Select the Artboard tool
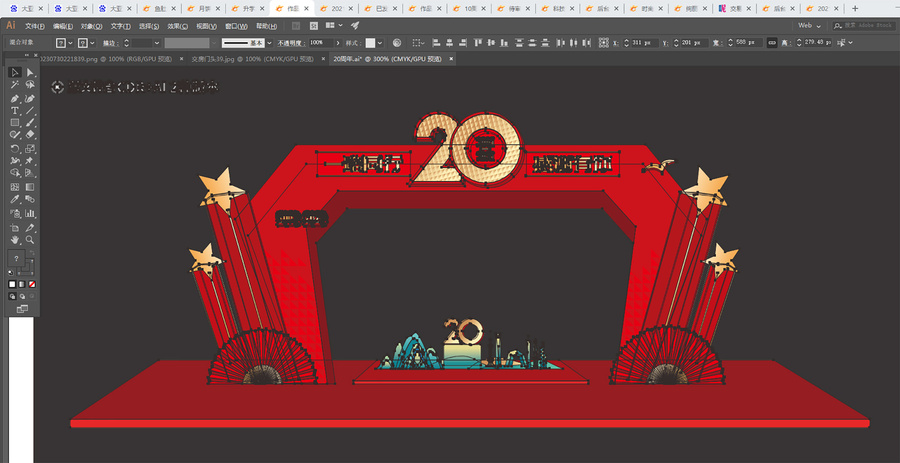This screenshot has height=463, width=900. coord(15,228)
